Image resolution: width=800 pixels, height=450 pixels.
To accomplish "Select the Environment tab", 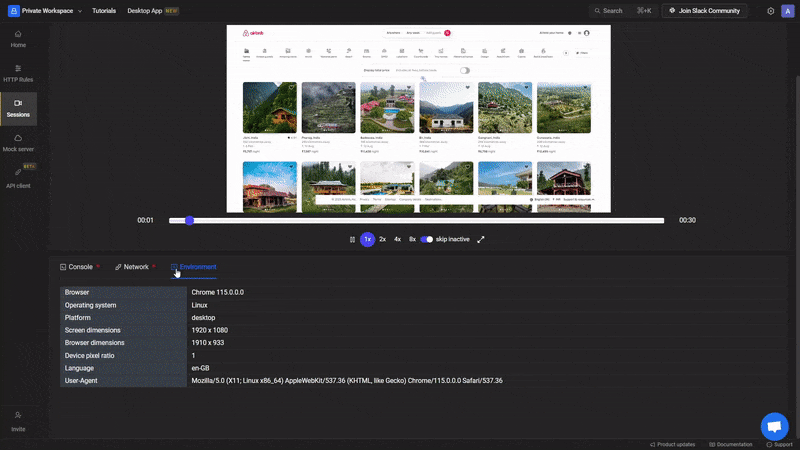I will coord(194,267).
